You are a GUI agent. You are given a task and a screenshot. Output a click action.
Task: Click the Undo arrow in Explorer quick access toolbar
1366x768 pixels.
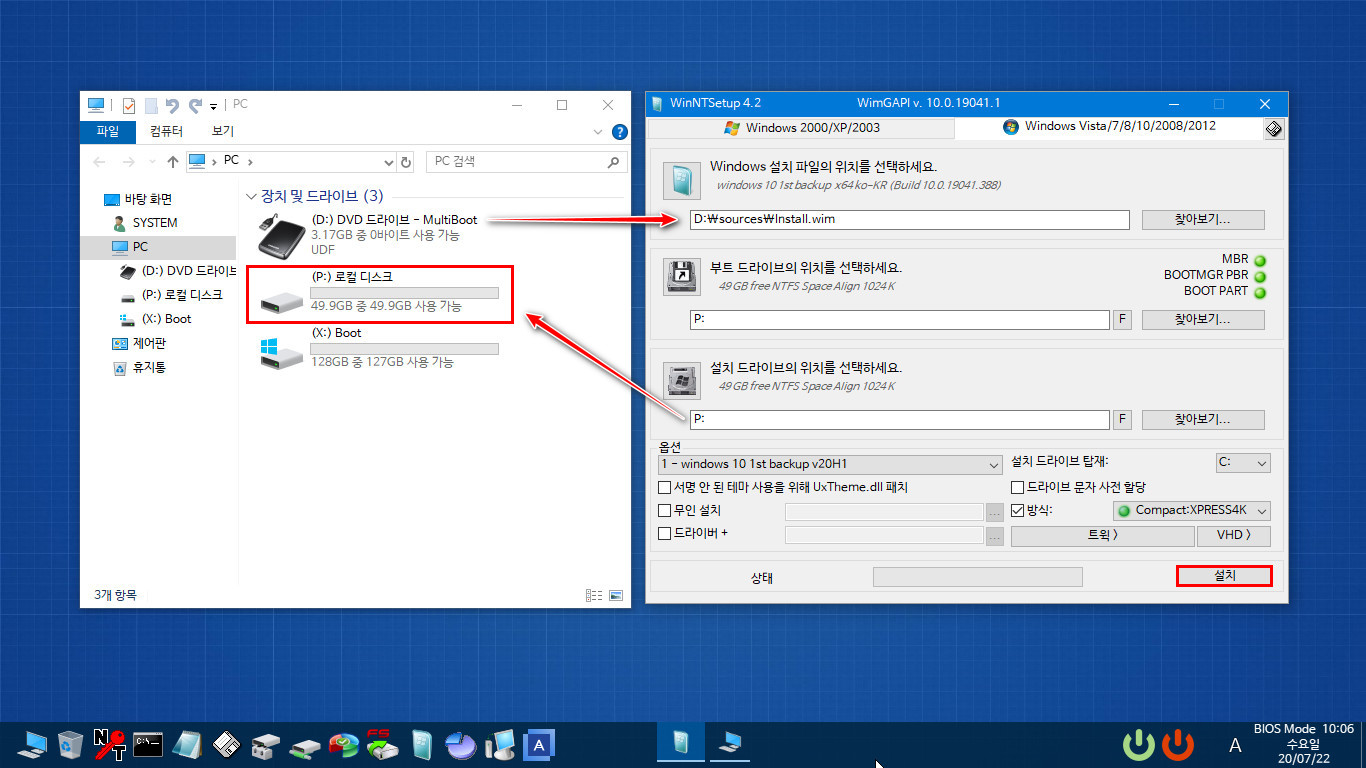[x=173, y=105]
